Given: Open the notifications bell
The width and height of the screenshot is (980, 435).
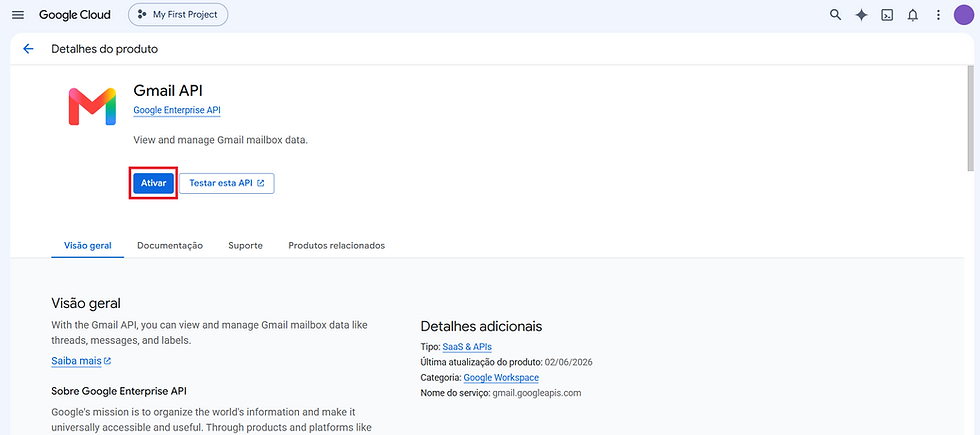Looking at the screenshot, I should (x=912, y=15).
